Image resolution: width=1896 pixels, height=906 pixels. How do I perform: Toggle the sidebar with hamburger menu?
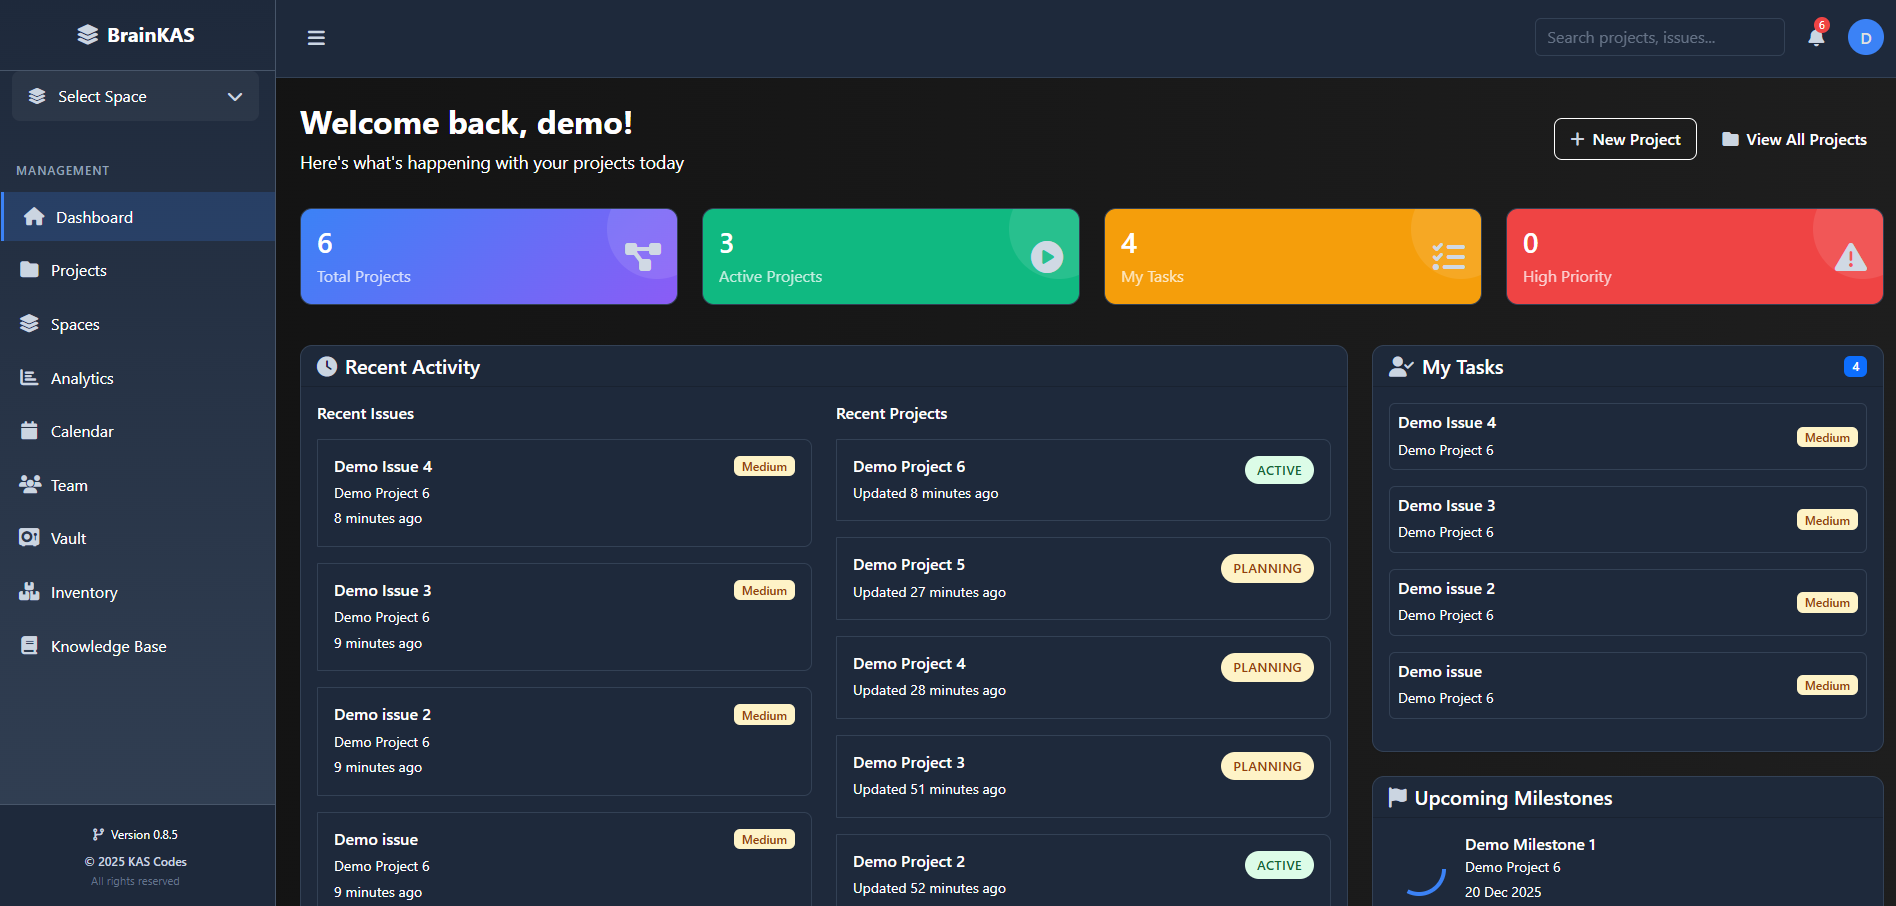point(316,37)
